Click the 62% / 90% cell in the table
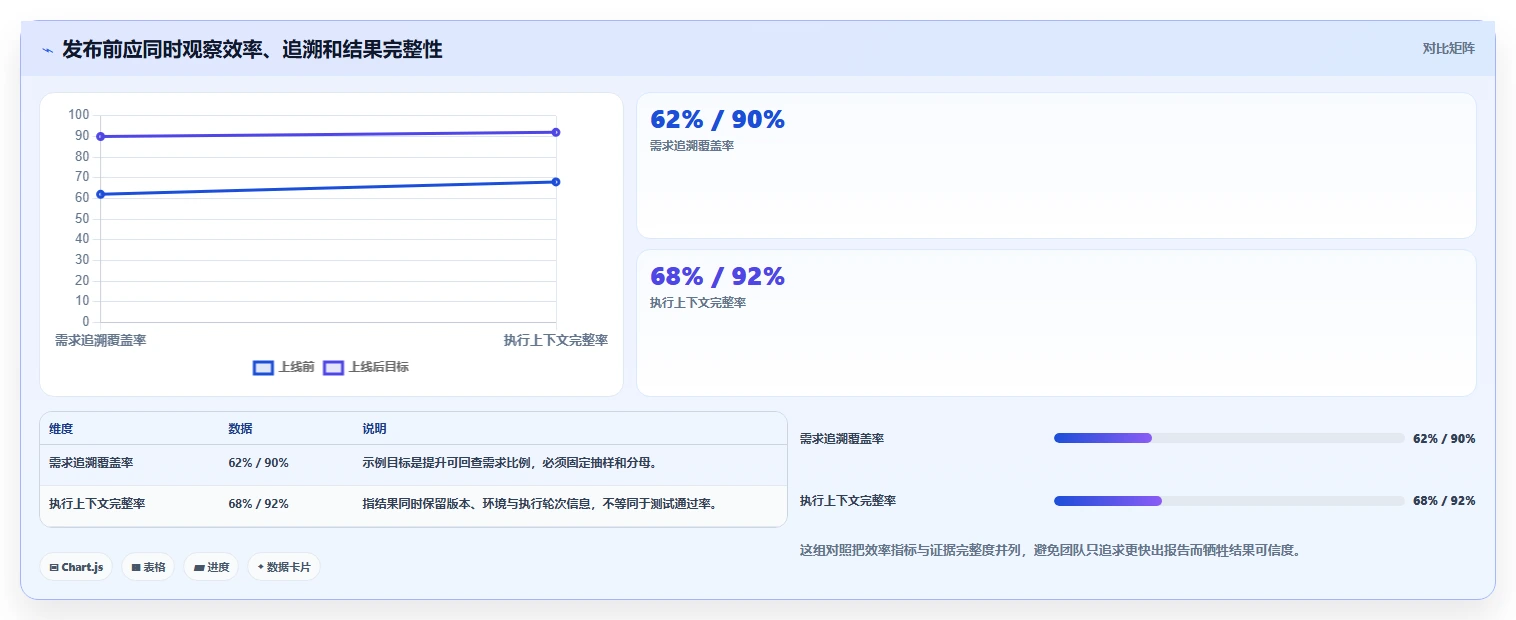 pyautogui.click(x=258, y=463)
